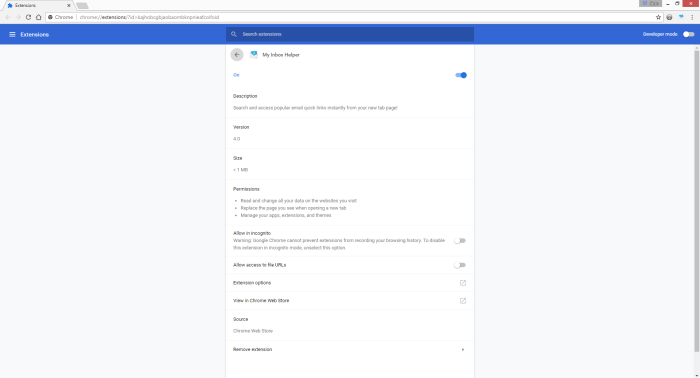700x378 pixels.
Task: Click the Search extensions field
Action: point(350,34)
